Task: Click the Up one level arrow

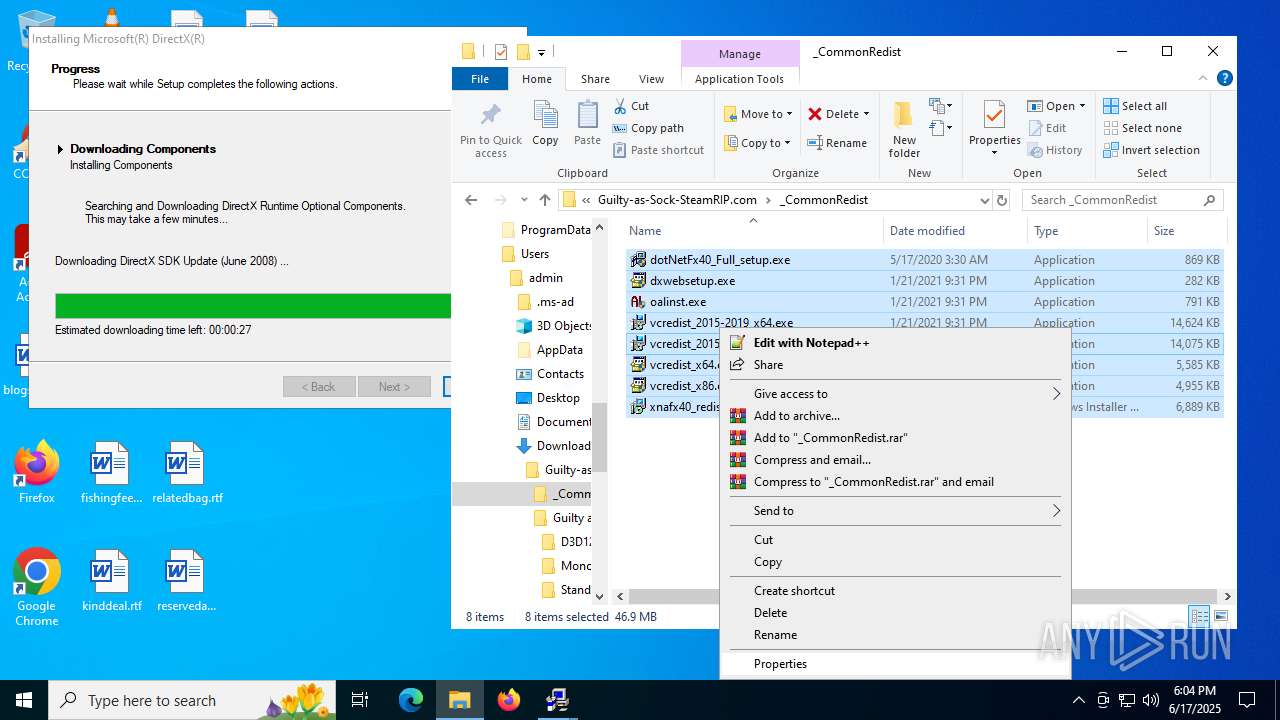Action: click(544, 200)
